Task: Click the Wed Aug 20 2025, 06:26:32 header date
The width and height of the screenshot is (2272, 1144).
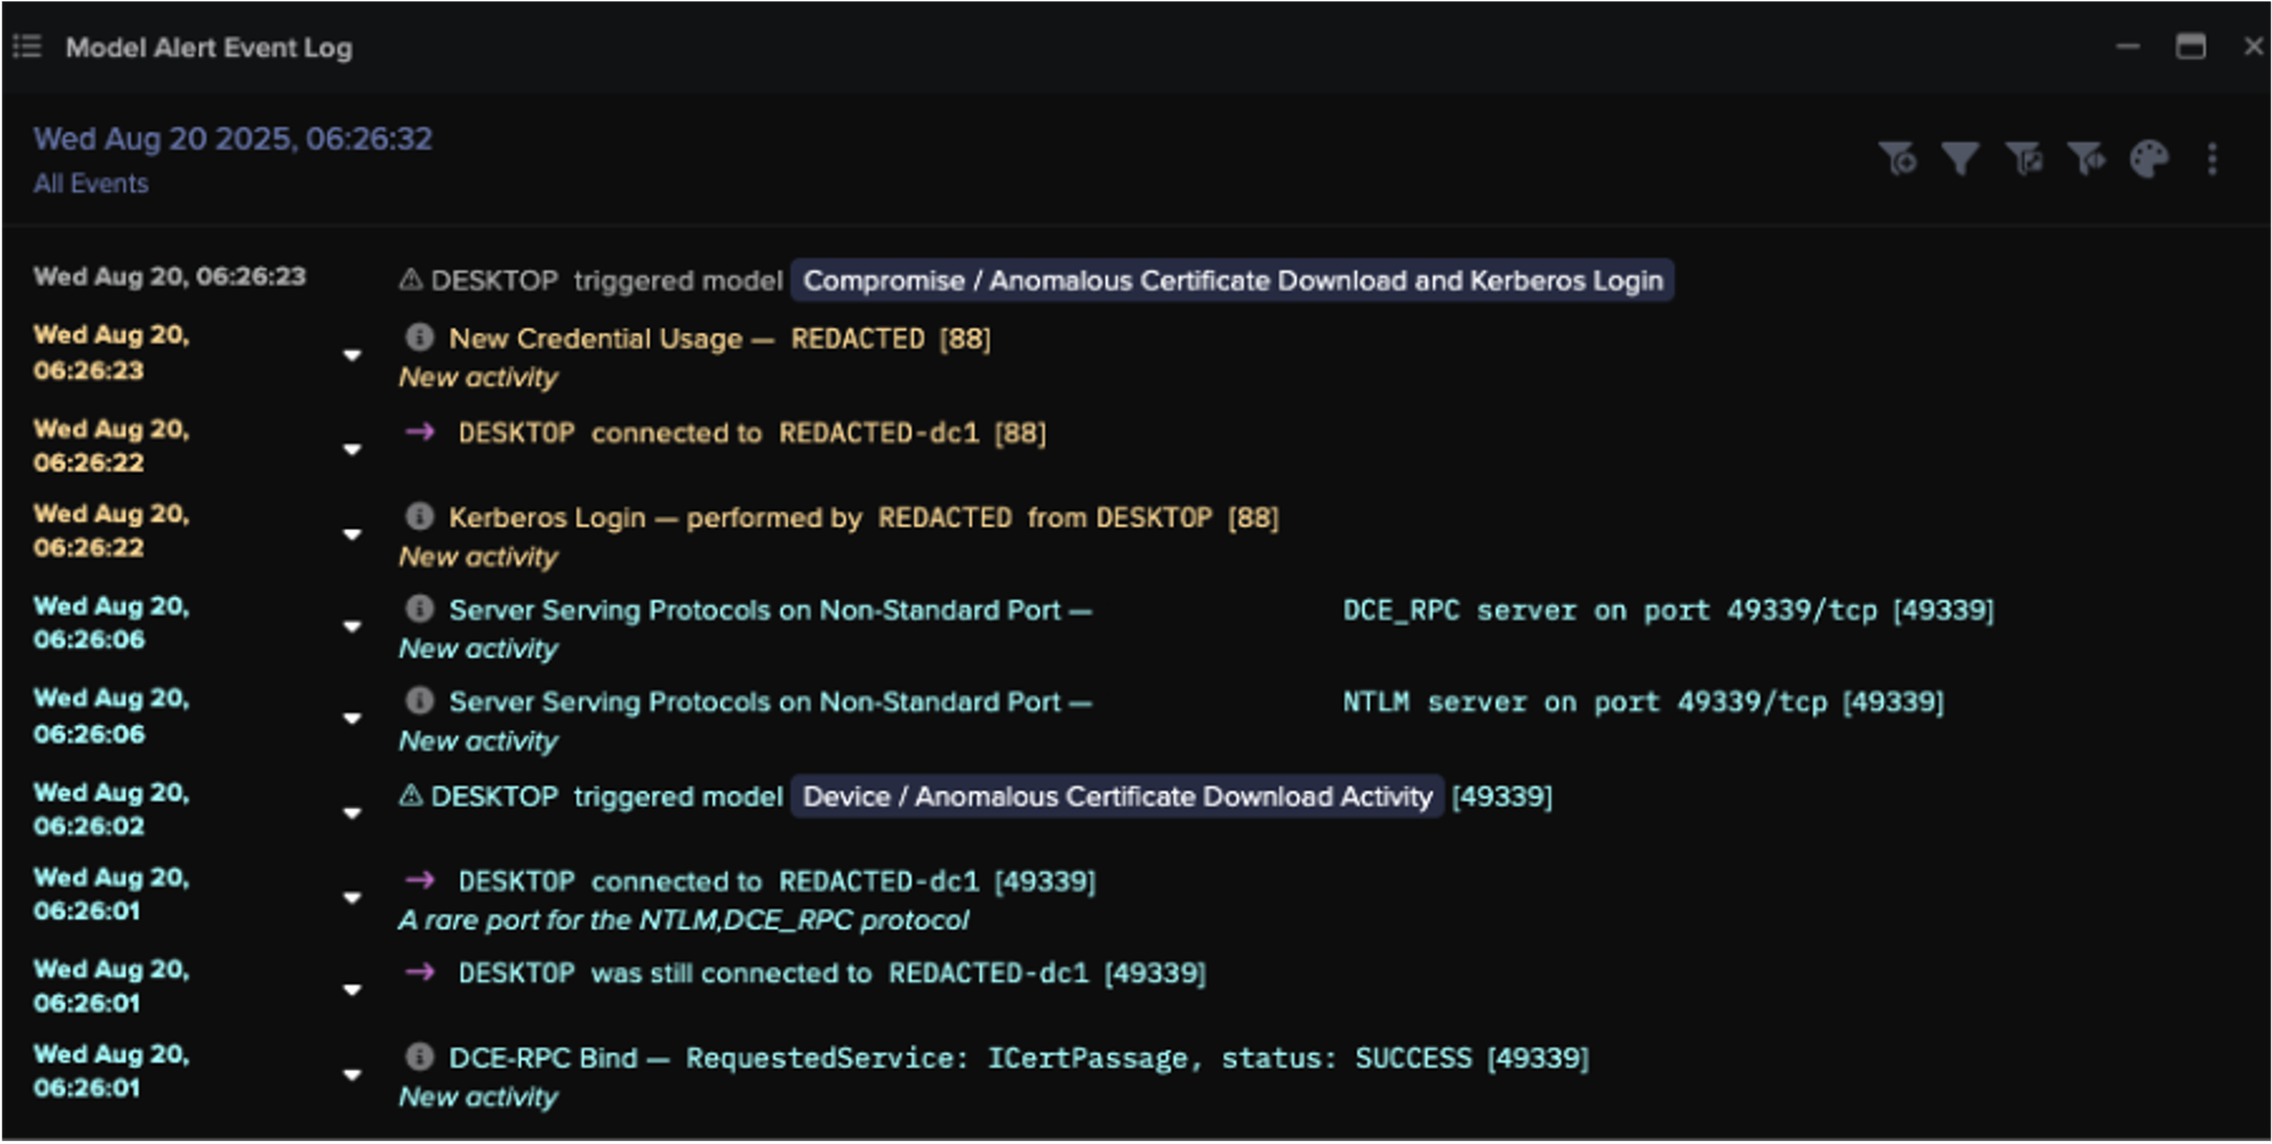Action: [x=233, y=138]
